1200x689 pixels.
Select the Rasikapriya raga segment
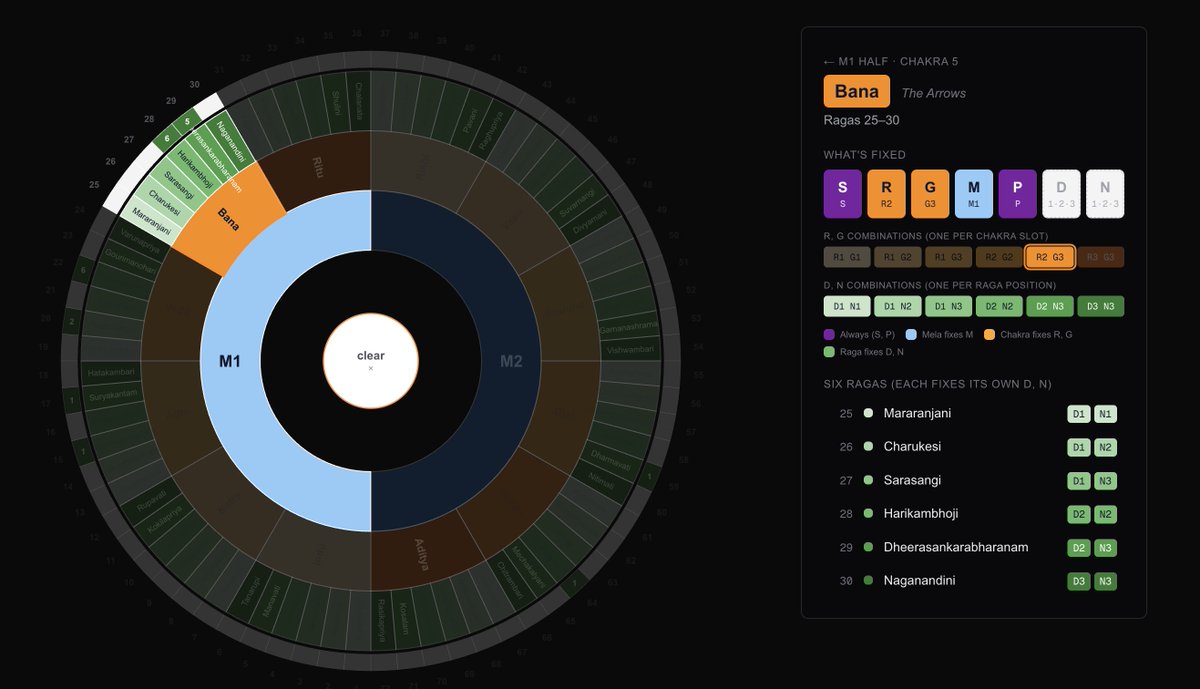tap(381, 619)
